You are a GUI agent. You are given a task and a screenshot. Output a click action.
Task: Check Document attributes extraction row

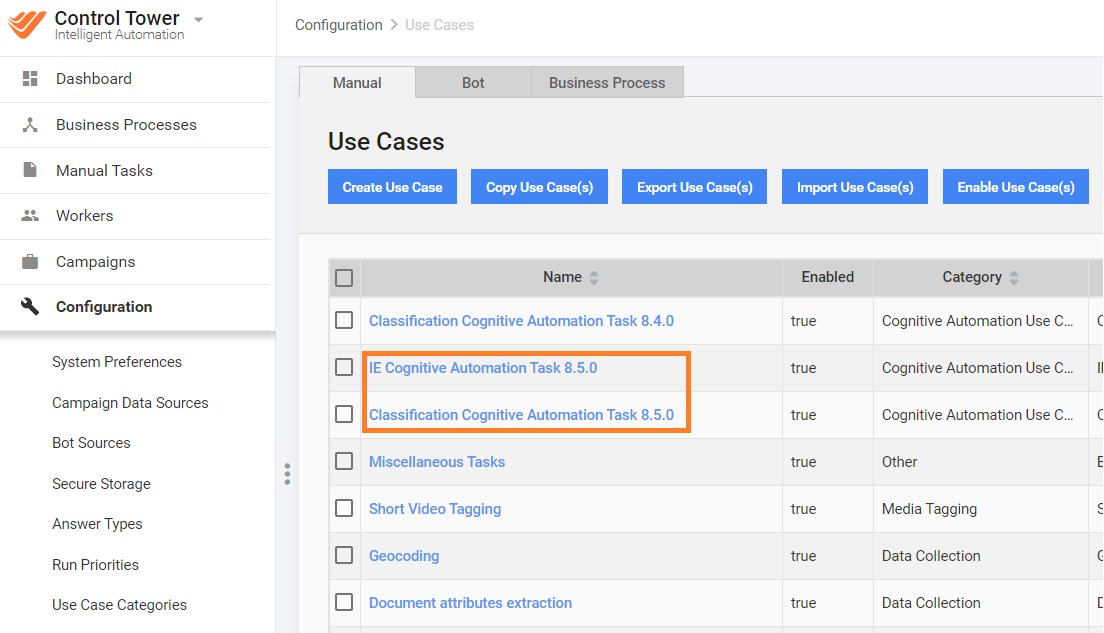pyautogui.click(x=344, y=603)
